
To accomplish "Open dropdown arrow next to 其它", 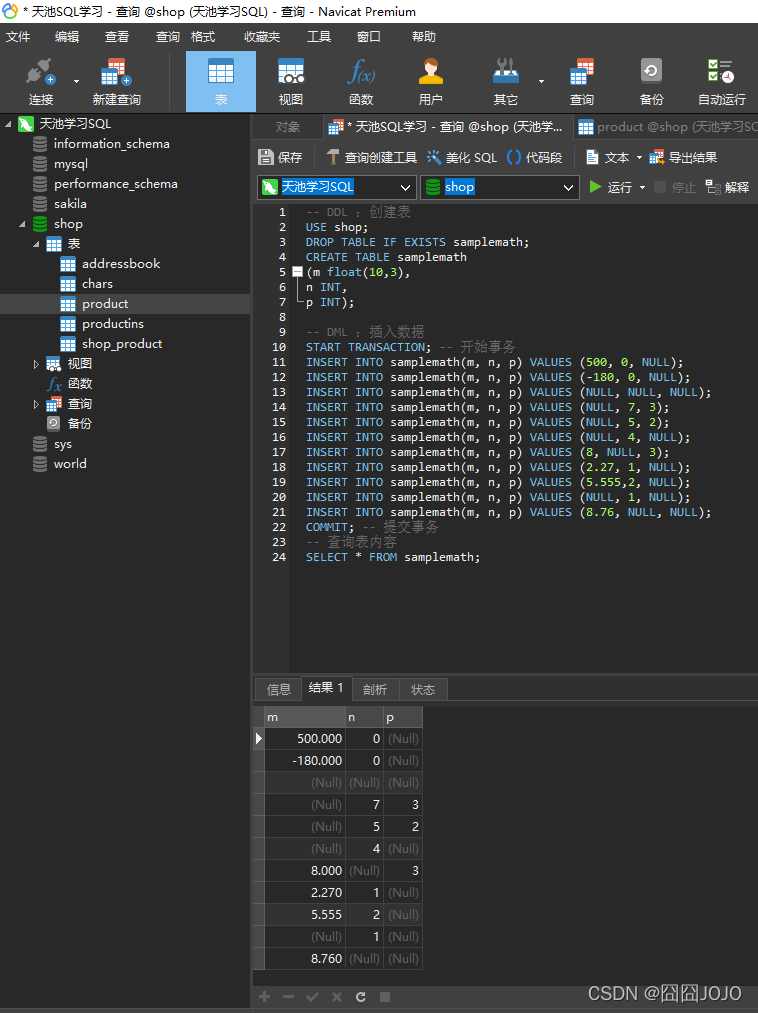I will (541, 81).
